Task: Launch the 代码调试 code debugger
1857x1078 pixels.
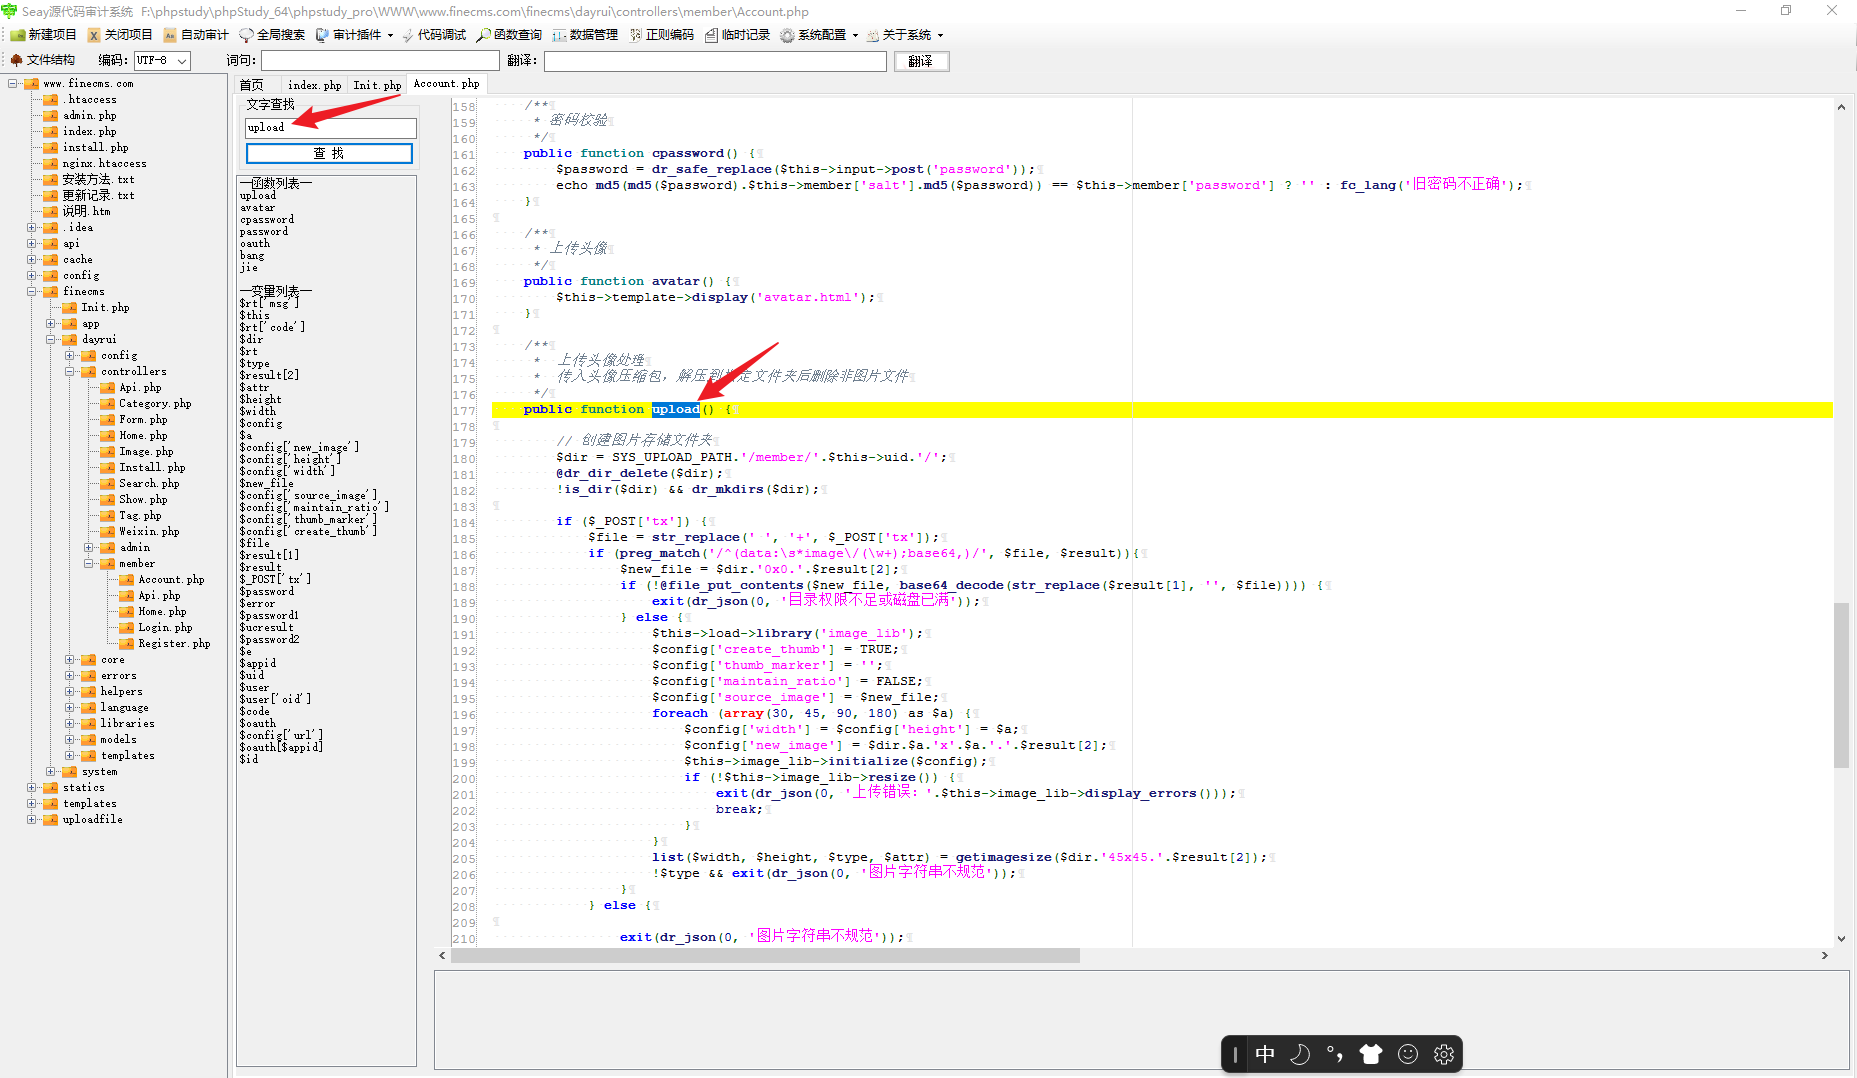Action: [x=434, y=35]
